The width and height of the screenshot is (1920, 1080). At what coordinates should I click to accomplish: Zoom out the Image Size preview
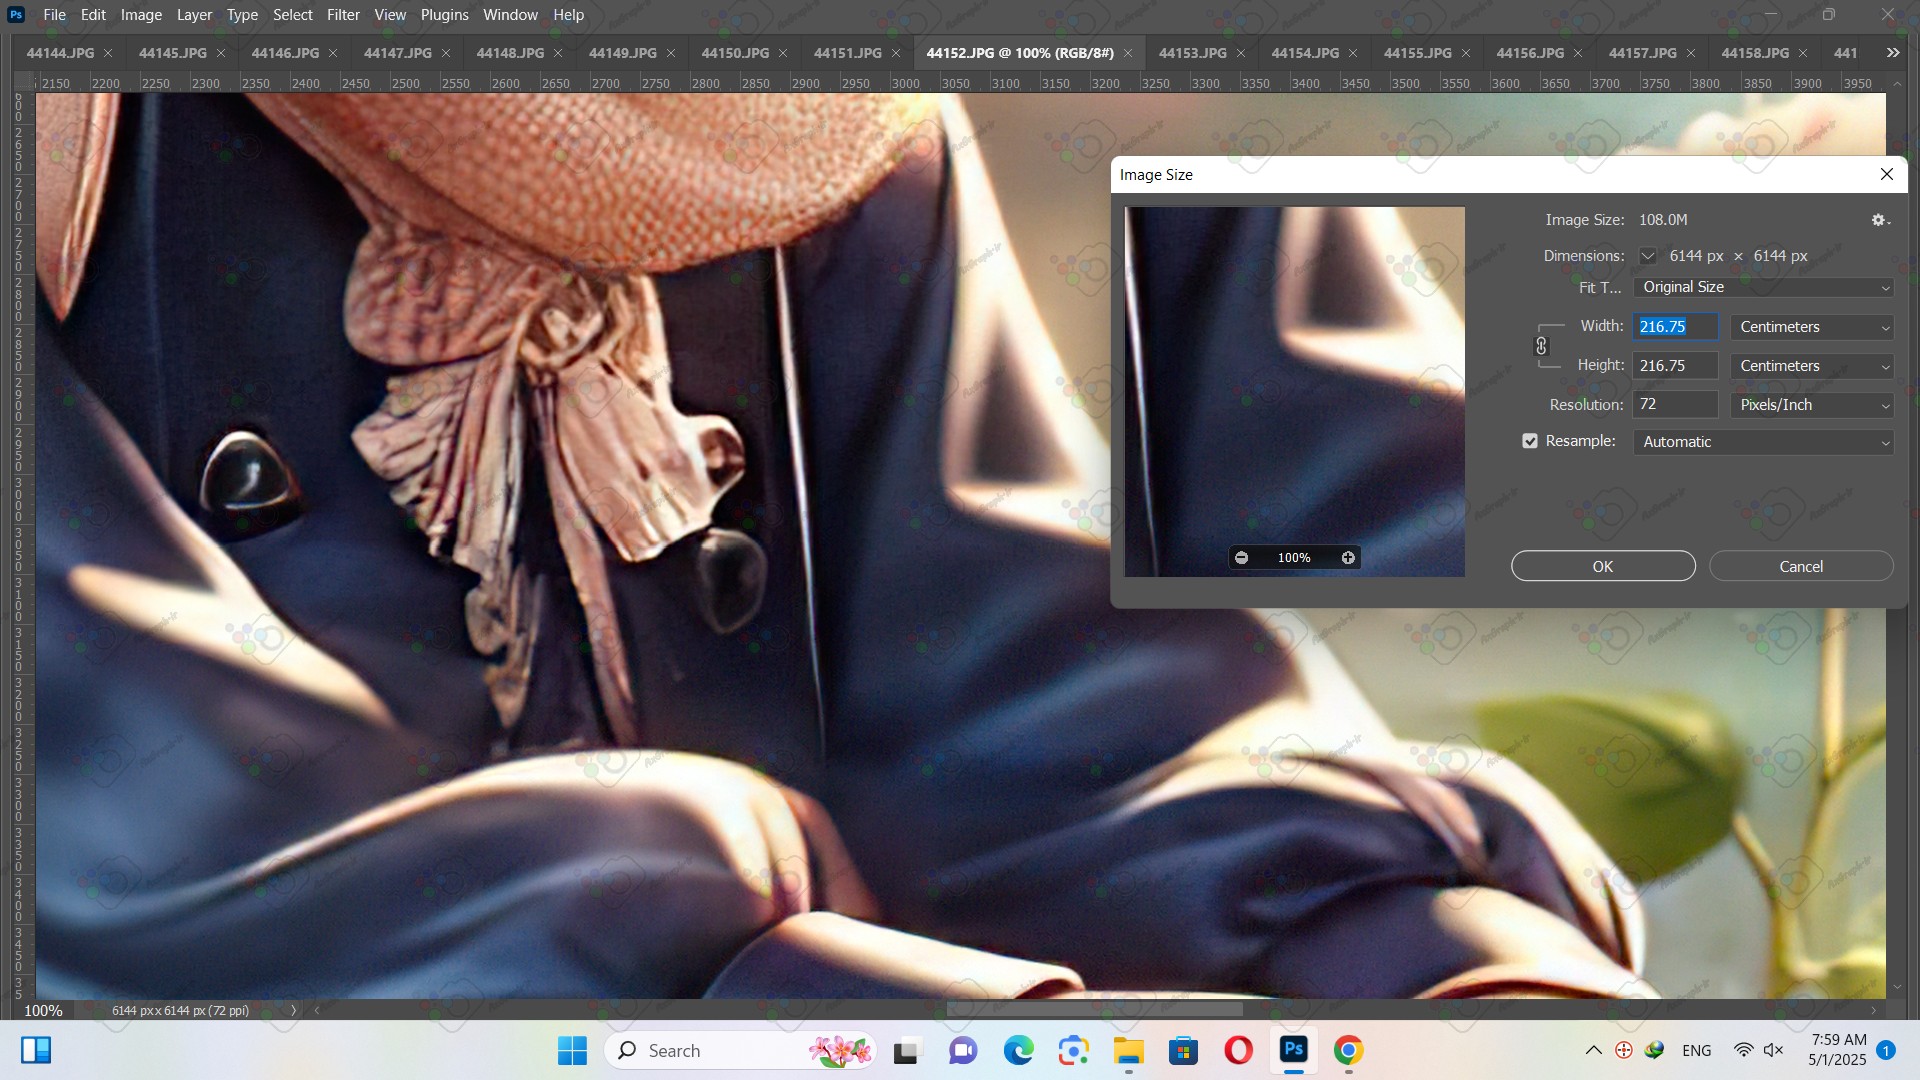tap(1241, 558)
